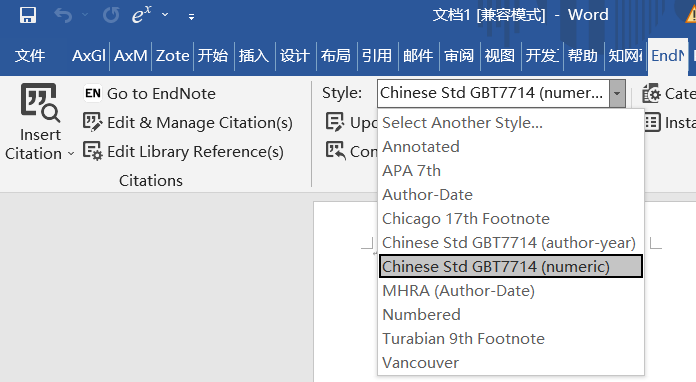Click the Style combo box text field

click(493, 93)
